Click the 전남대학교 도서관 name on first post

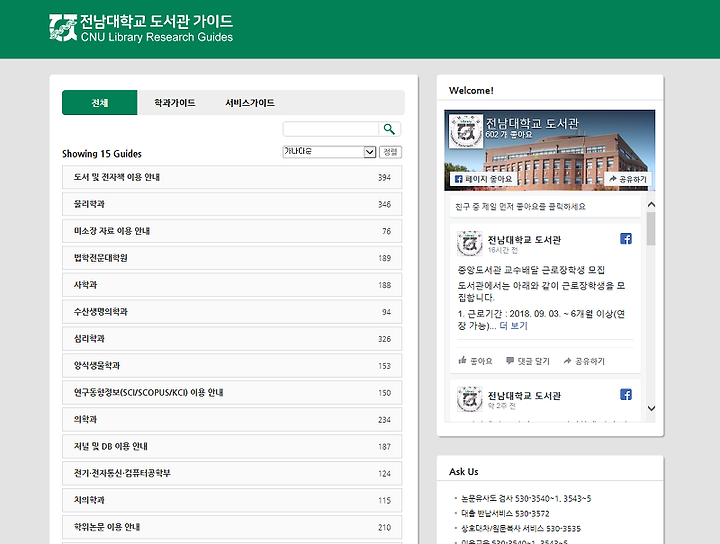click(524, 240)
